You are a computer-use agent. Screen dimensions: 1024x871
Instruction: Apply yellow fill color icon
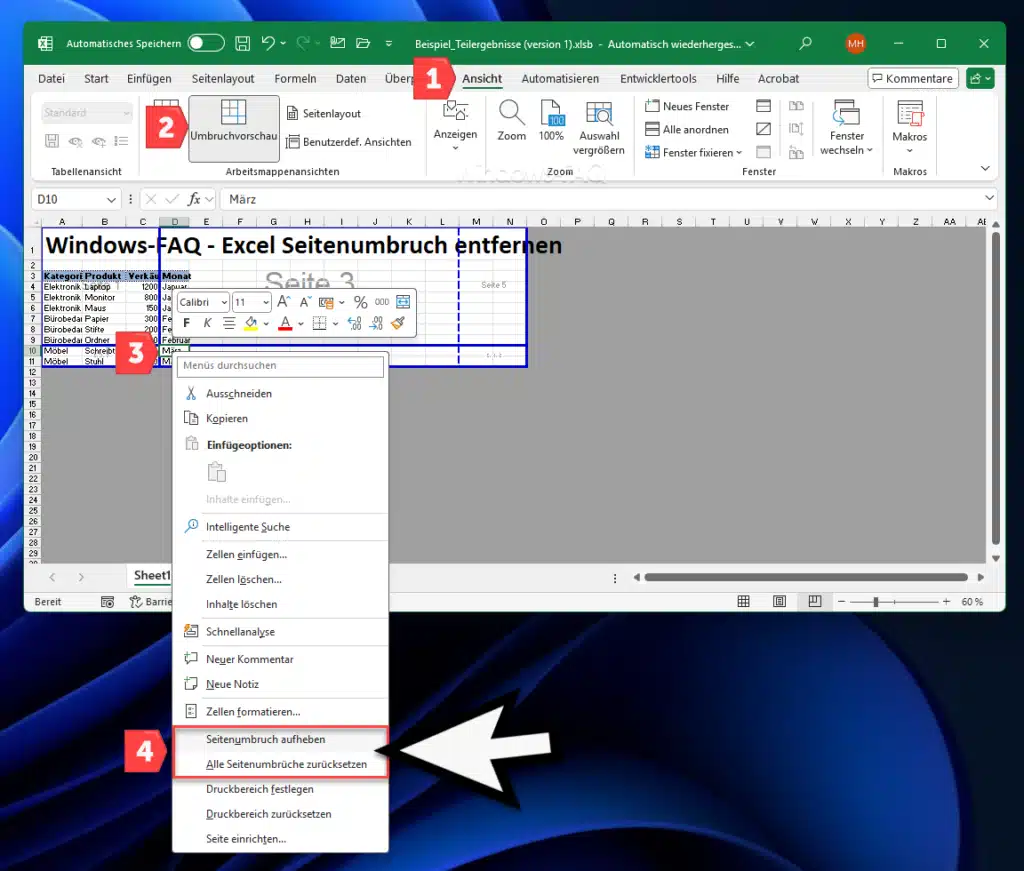coord(250,323)
